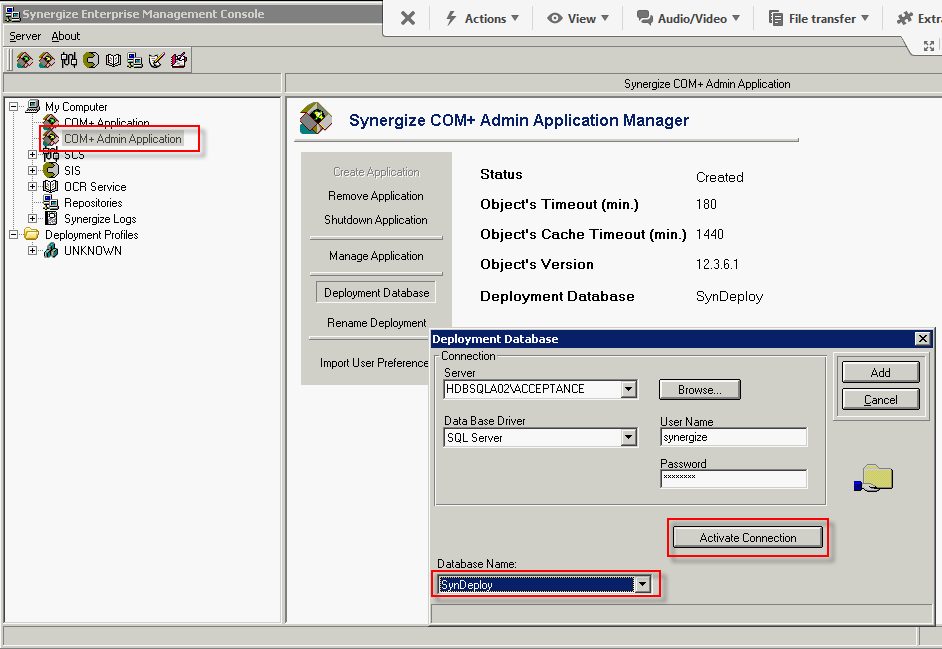Select the OCR Service book toolbar icon

(113, 60)
